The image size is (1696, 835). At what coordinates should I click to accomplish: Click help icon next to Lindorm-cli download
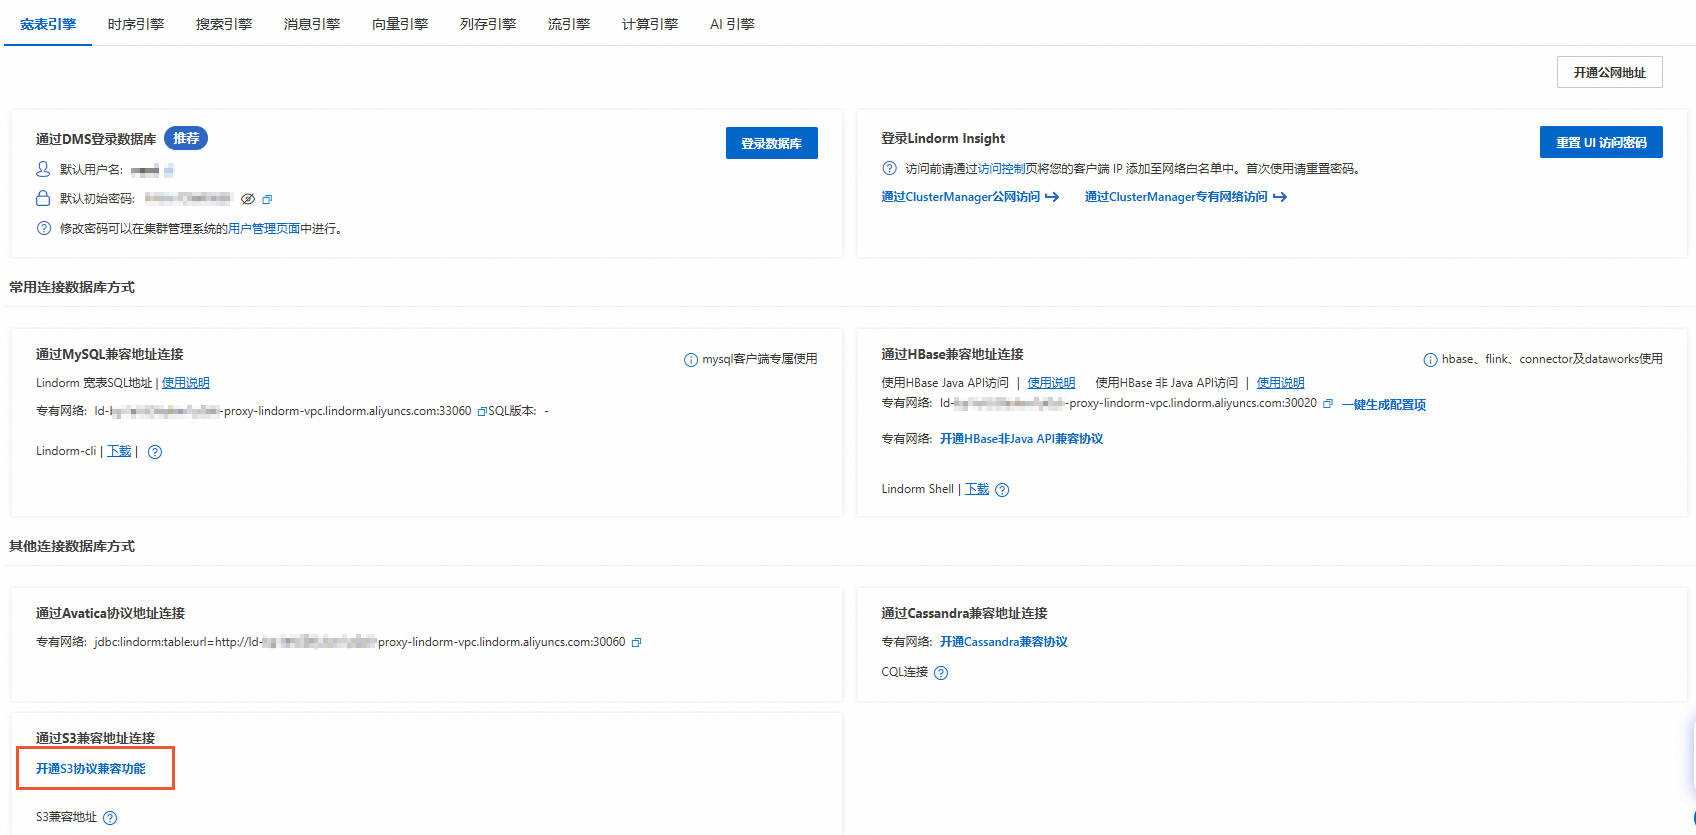(155, 452)
